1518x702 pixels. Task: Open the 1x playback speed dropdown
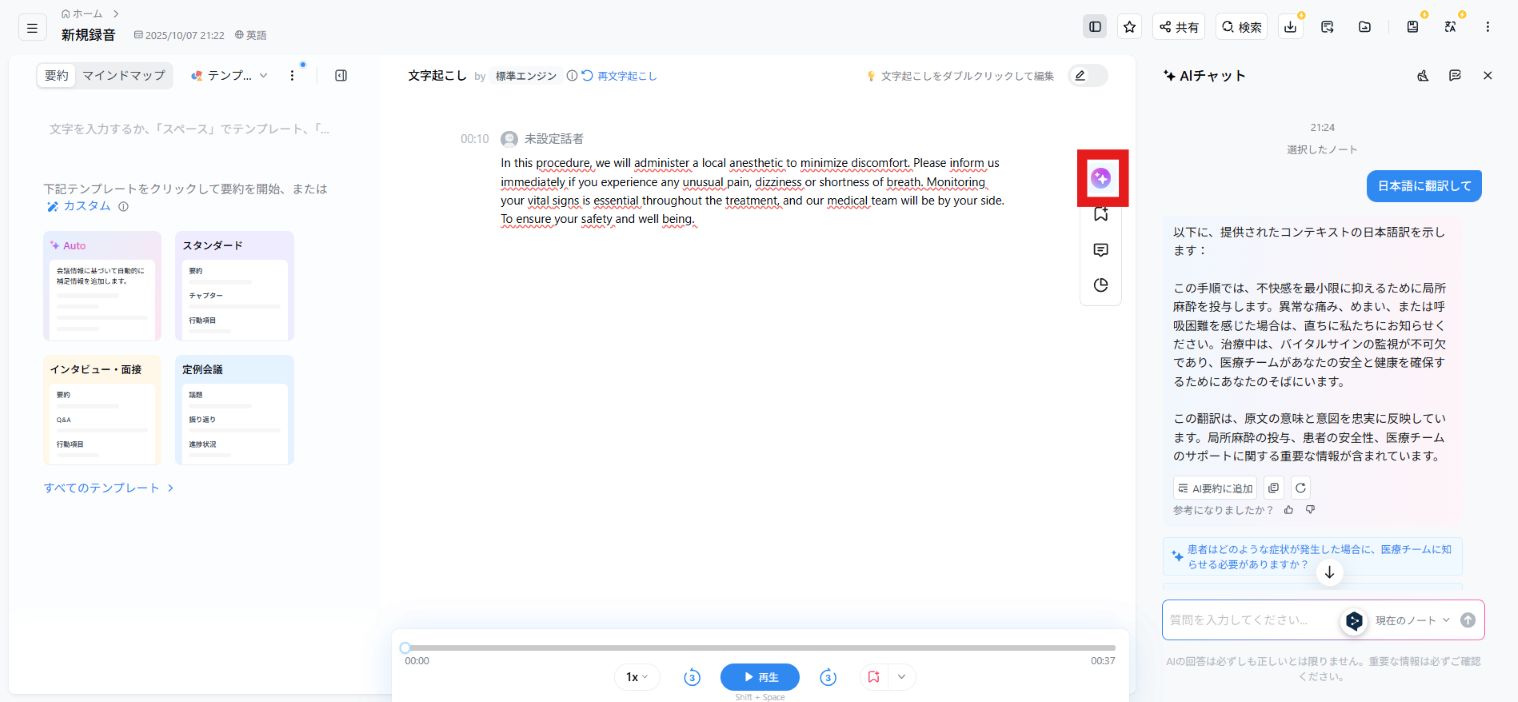636,677
